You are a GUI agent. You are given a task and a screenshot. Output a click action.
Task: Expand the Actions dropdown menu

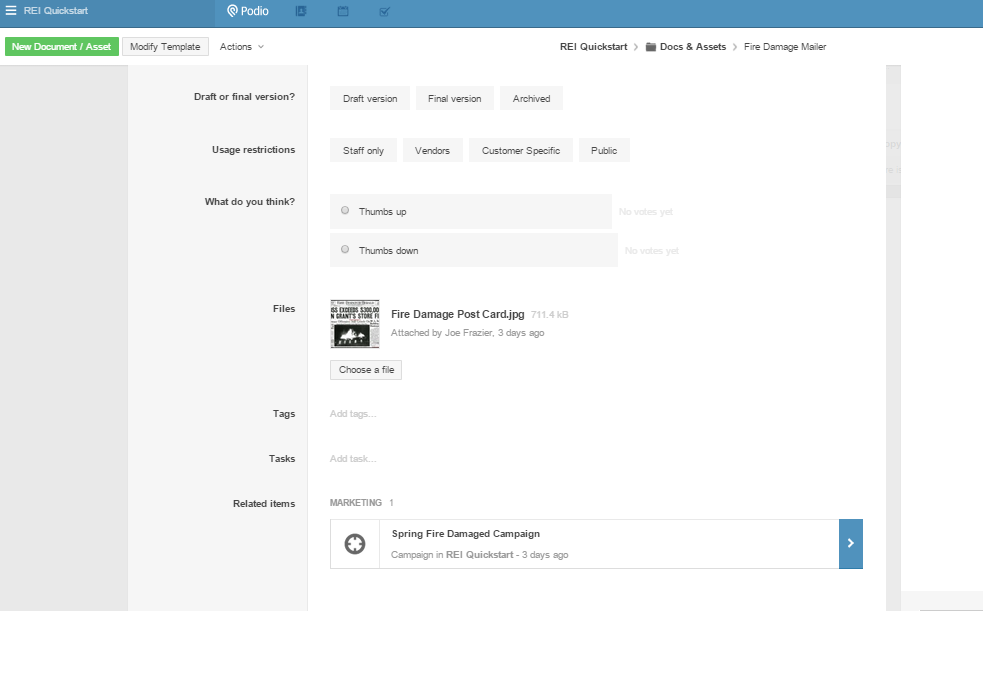coord(242,47)
